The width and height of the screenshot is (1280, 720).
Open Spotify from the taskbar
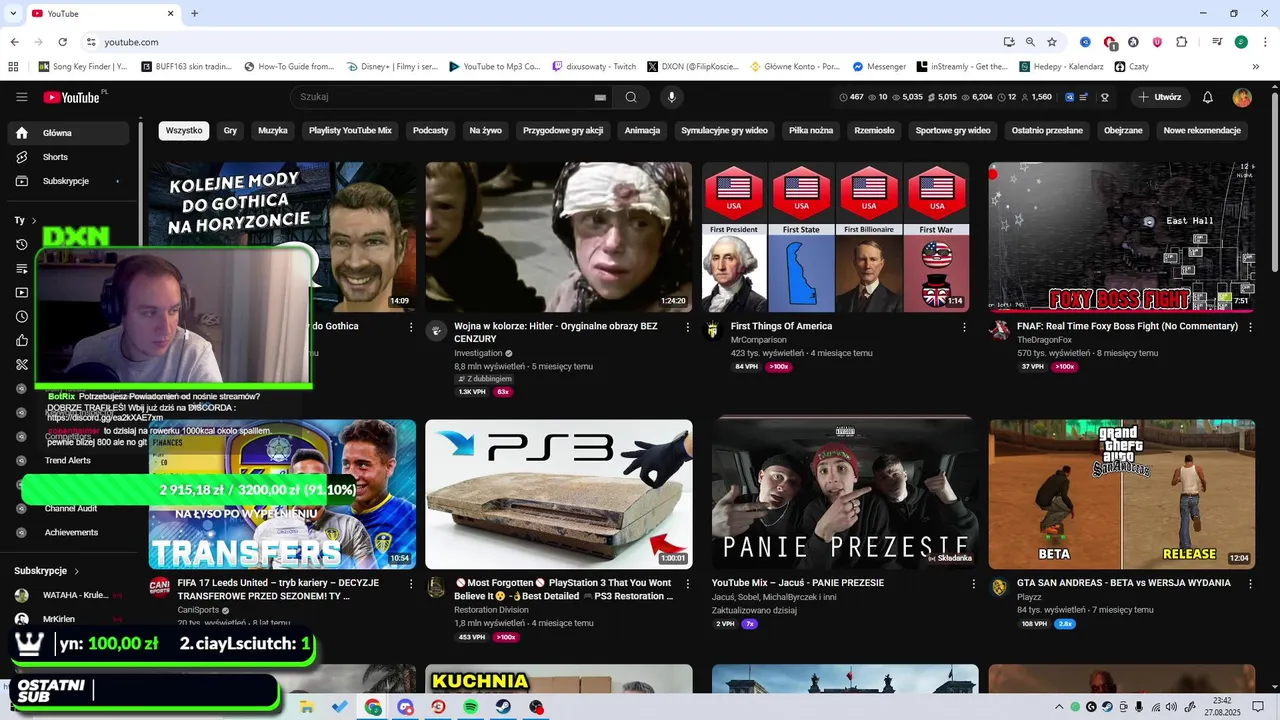(471, 707)
